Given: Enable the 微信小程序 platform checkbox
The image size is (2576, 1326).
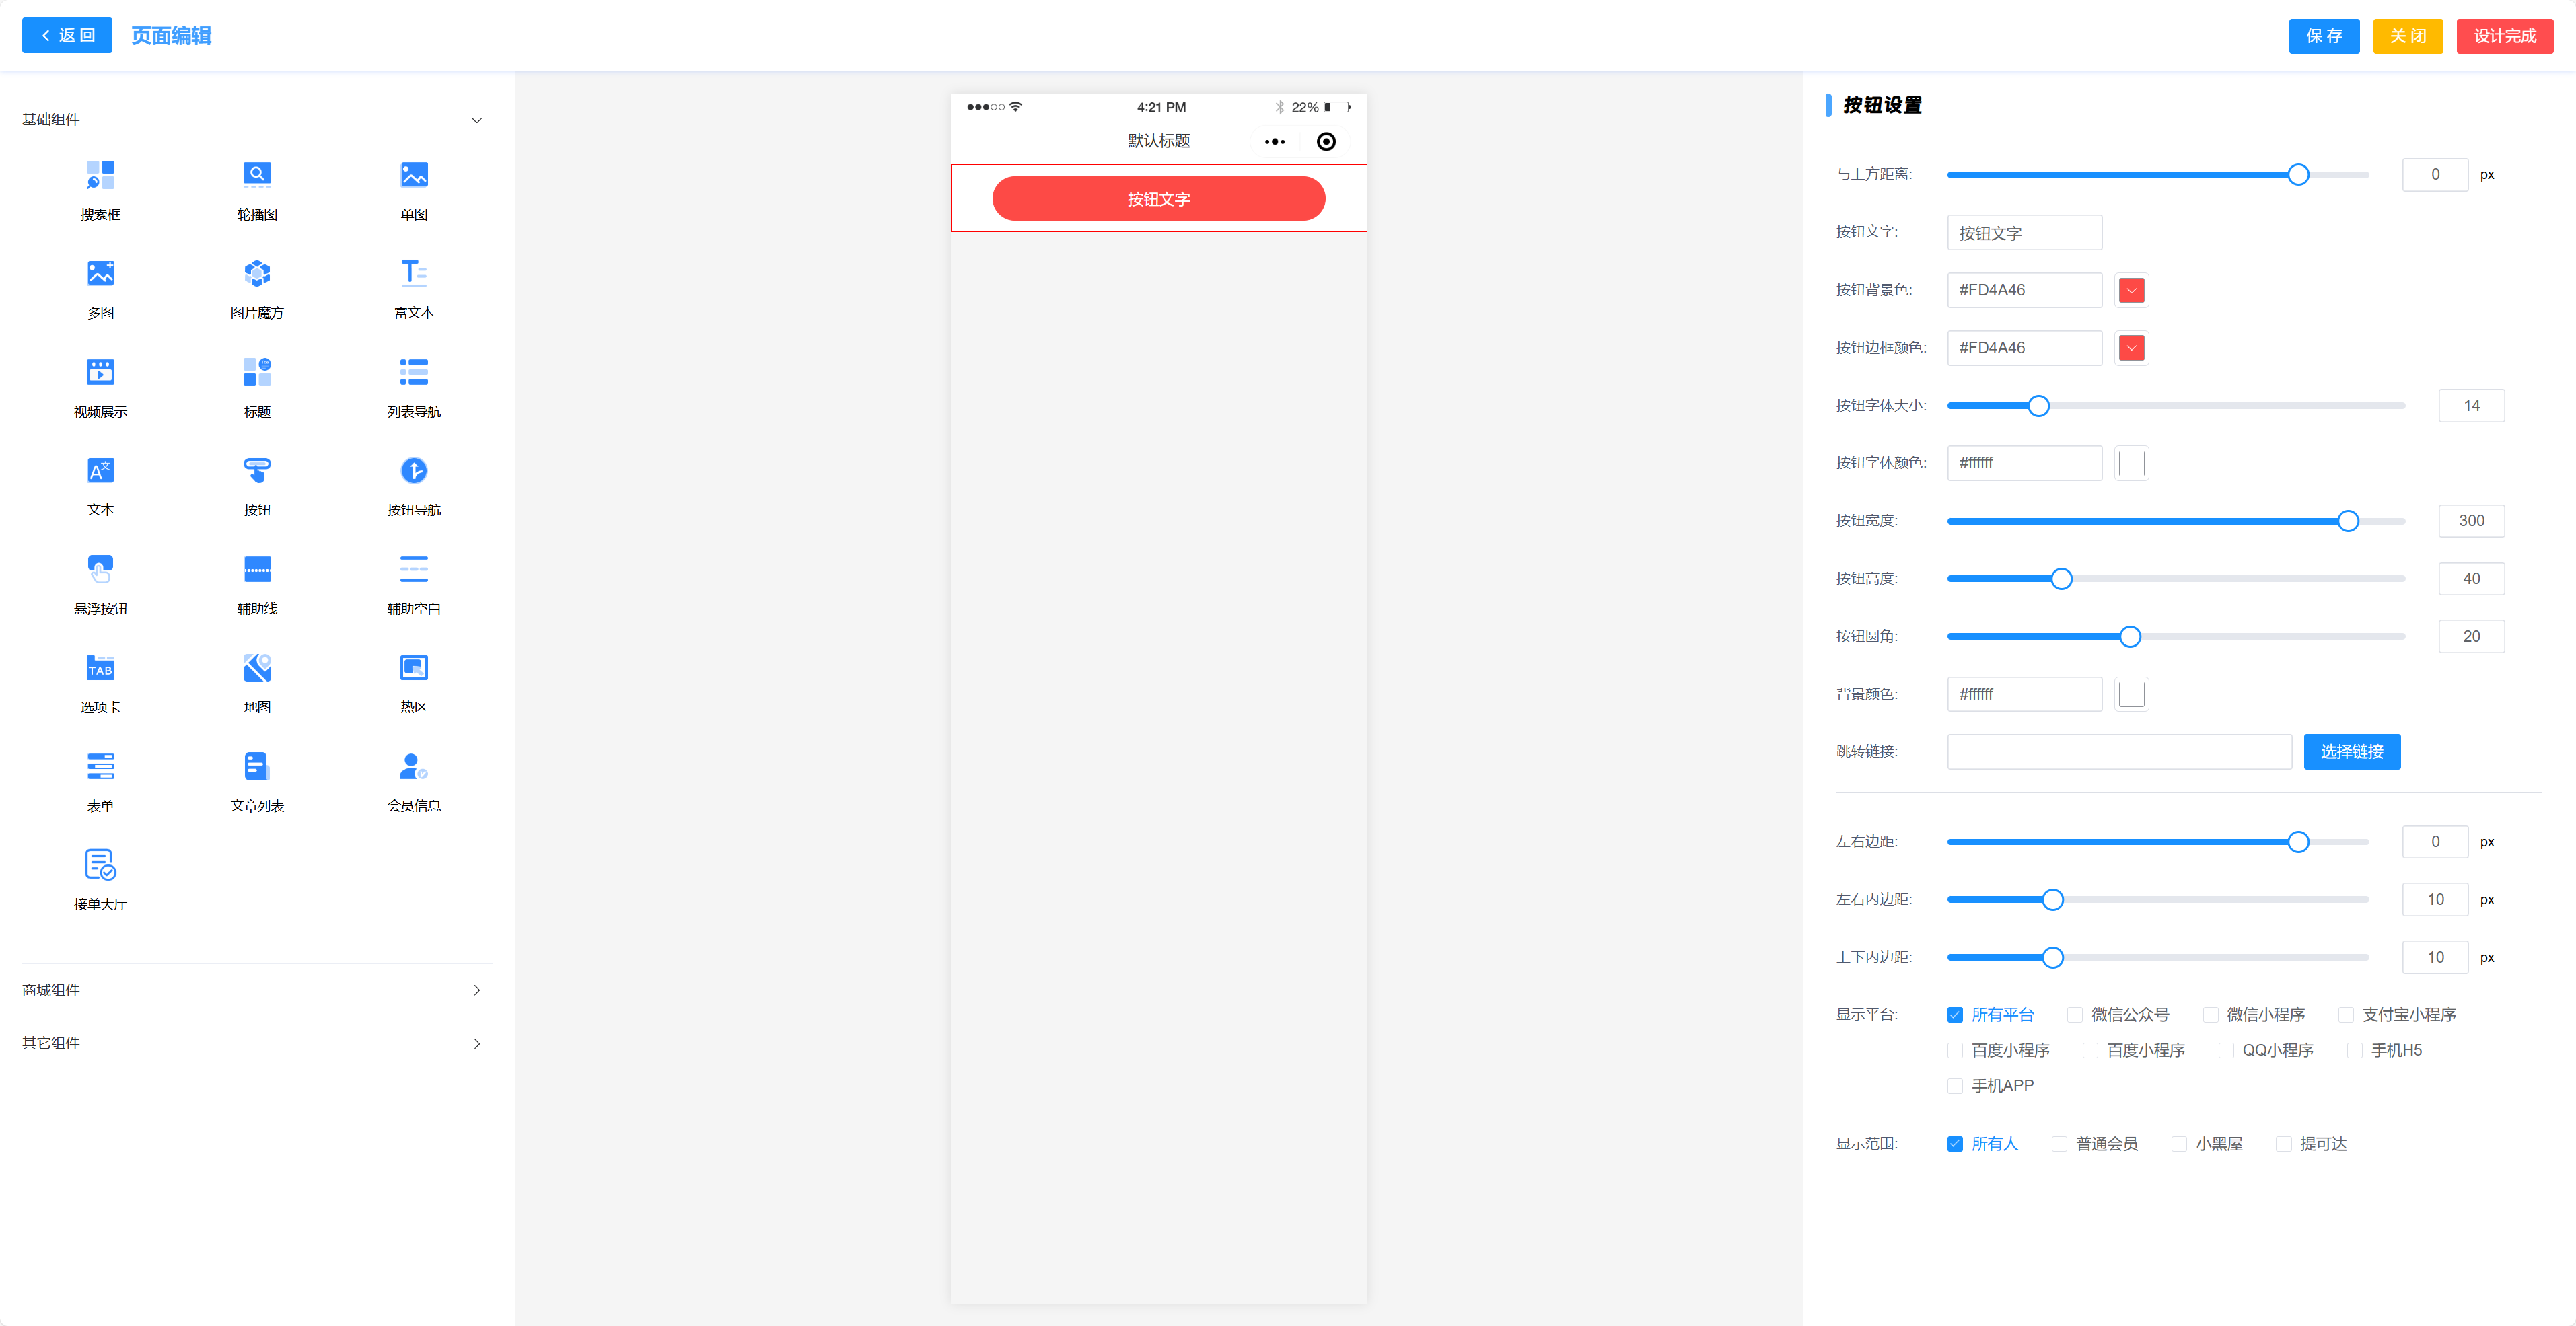Looking at the screenshot, I should pos(2210,1015).
